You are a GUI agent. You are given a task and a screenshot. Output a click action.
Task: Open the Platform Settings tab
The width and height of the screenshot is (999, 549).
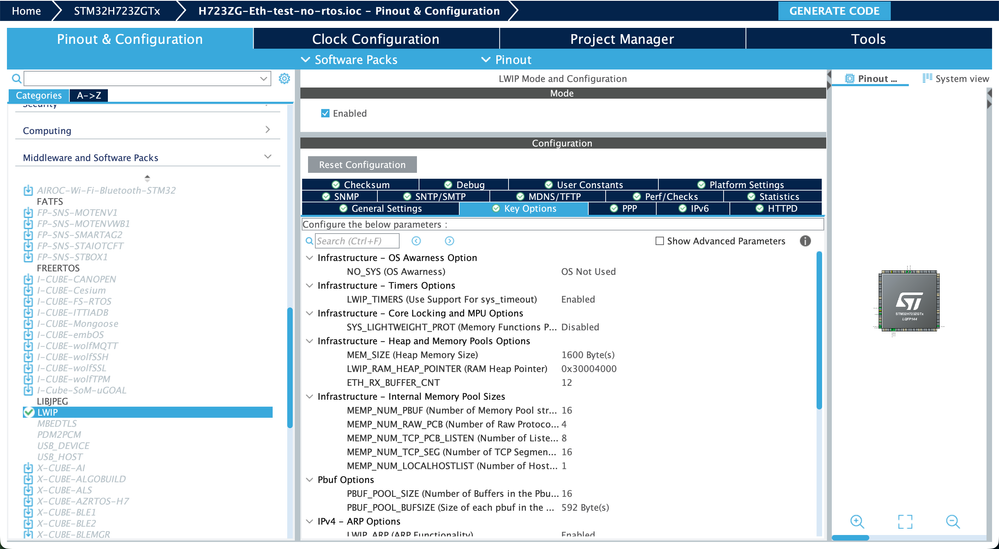(740, 185)
